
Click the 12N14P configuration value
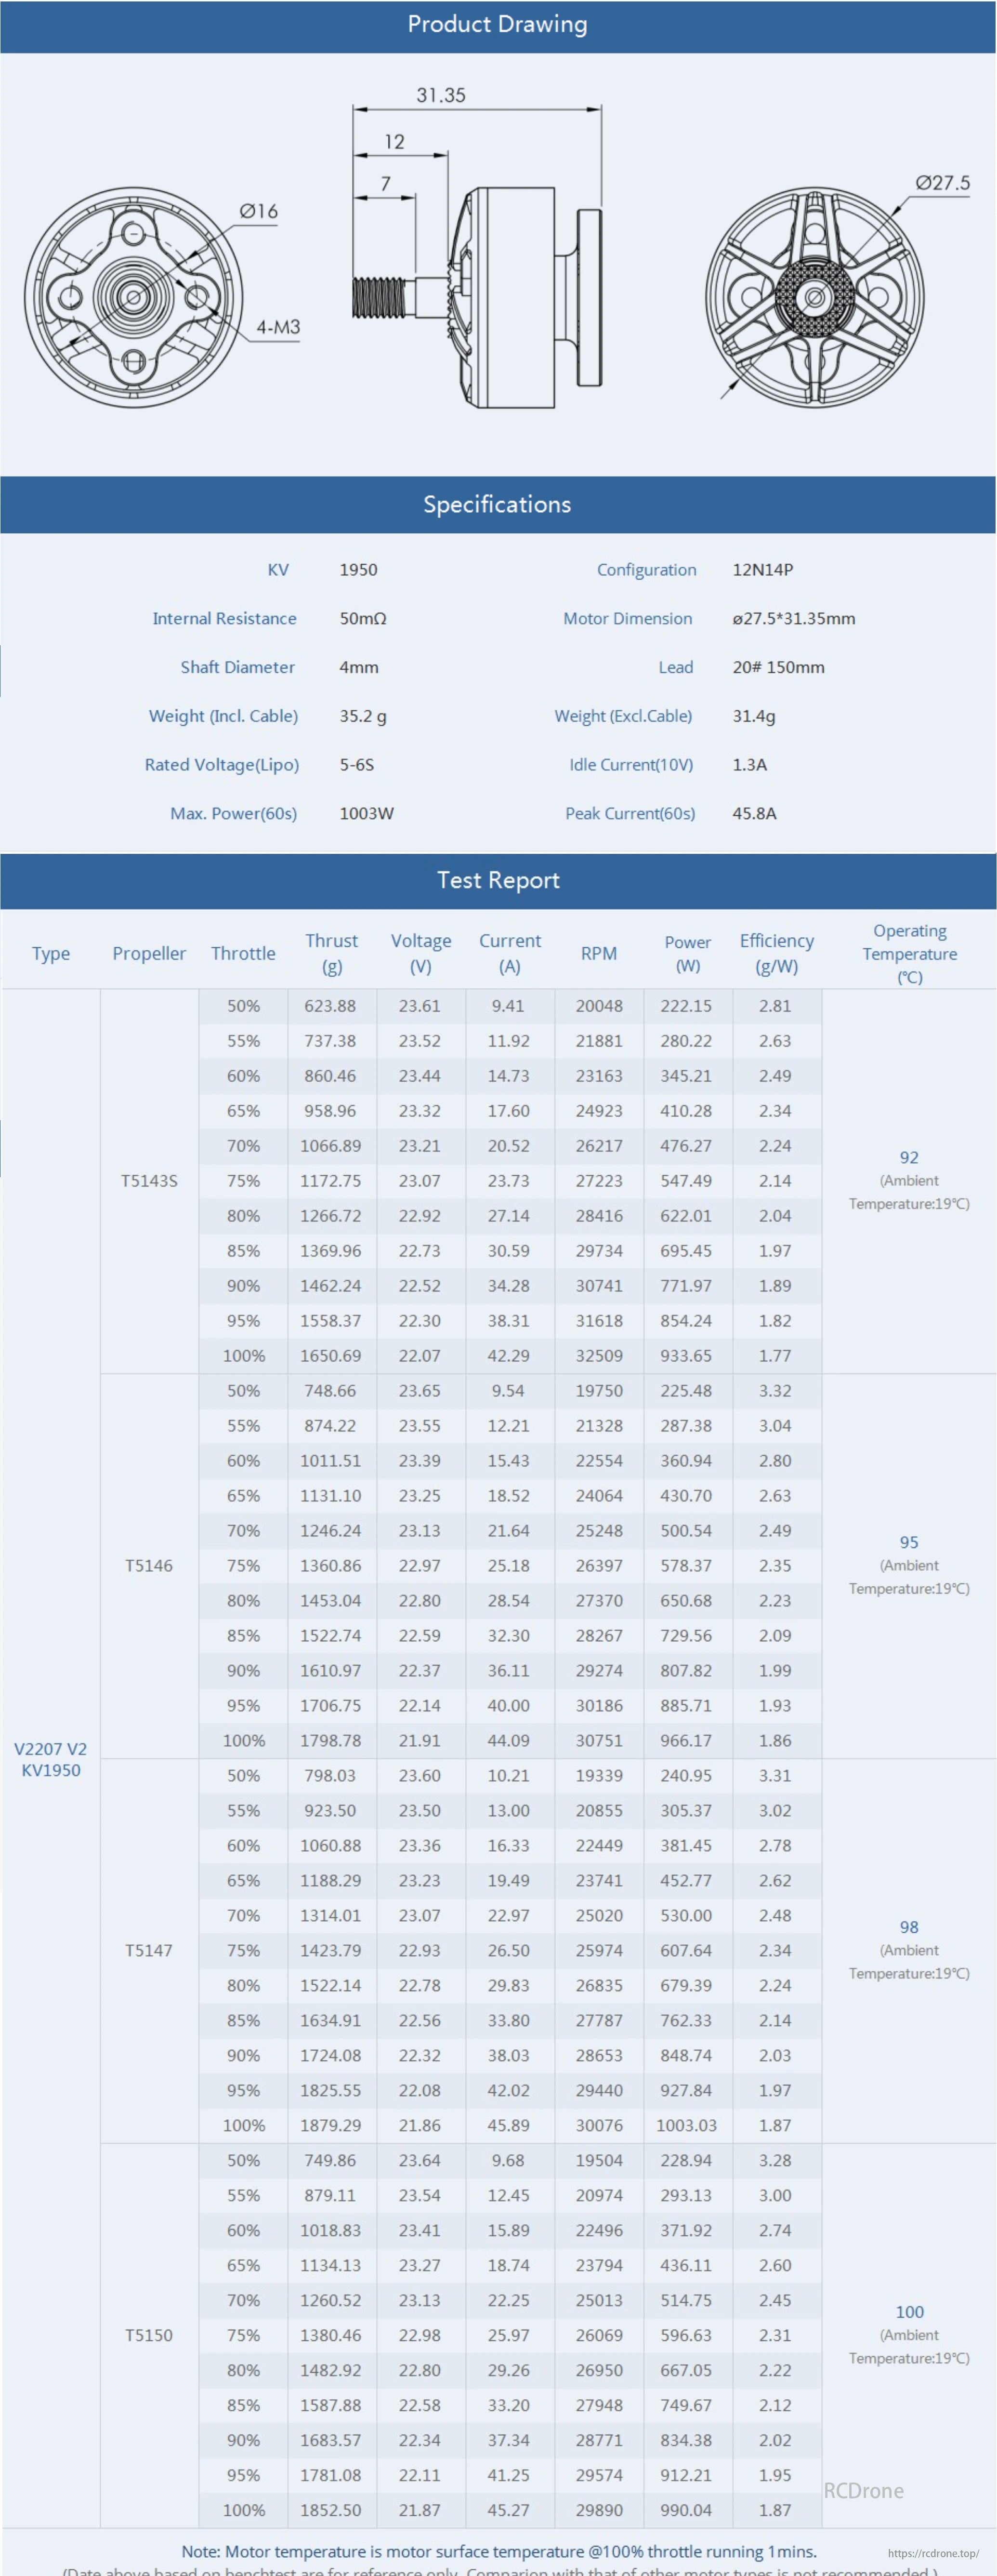coord(762,570)
